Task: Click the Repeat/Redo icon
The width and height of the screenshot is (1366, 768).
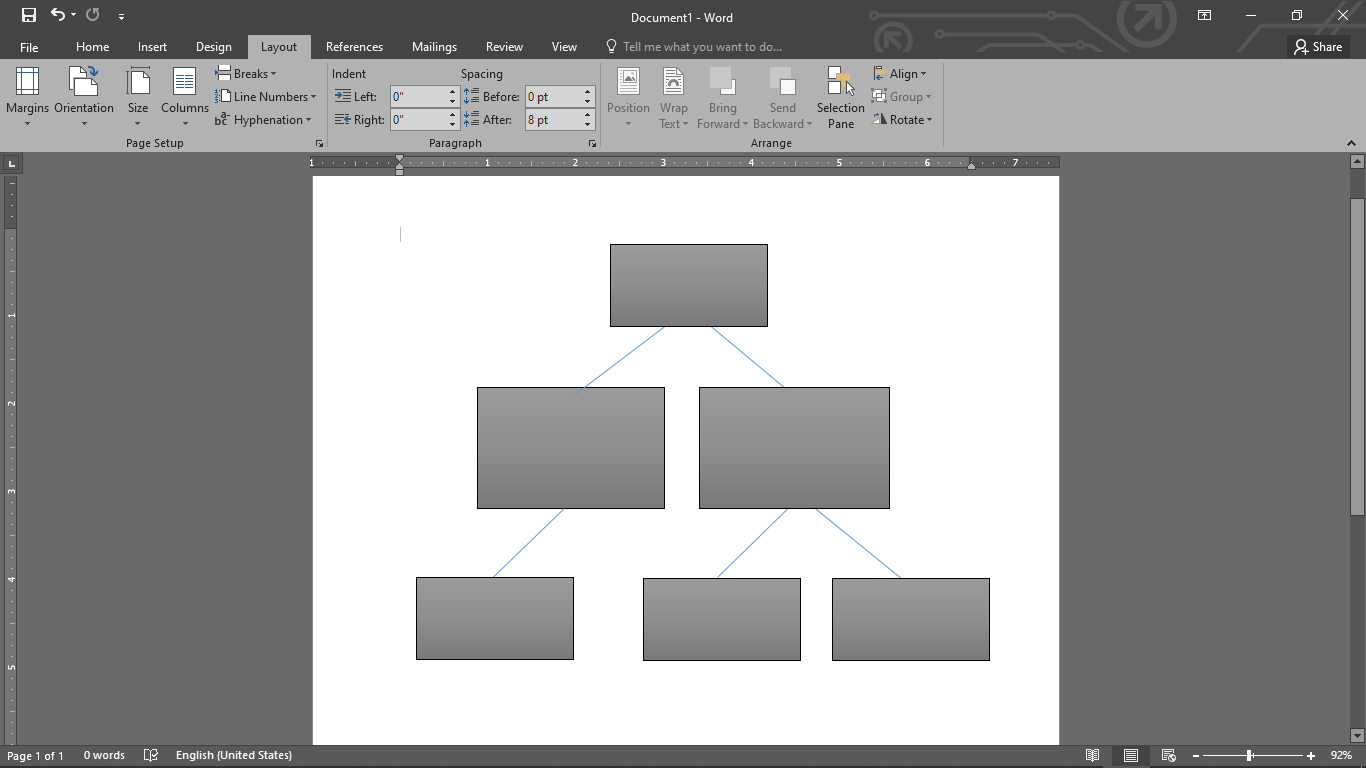Action: [93, 15]
